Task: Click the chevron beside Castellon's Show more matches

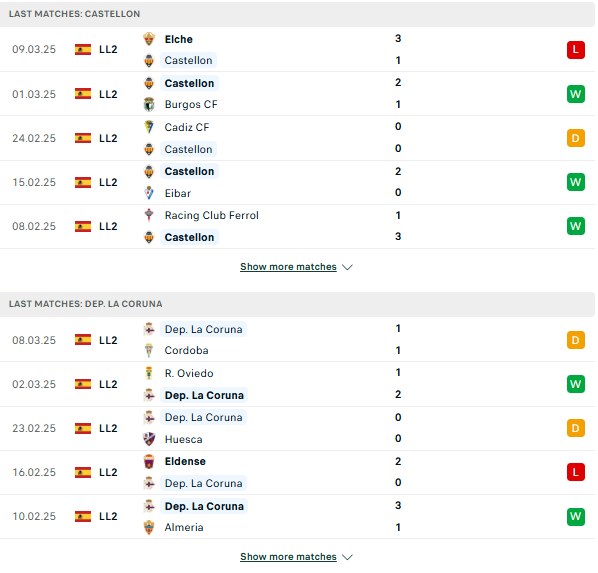Action: [347, 267]
